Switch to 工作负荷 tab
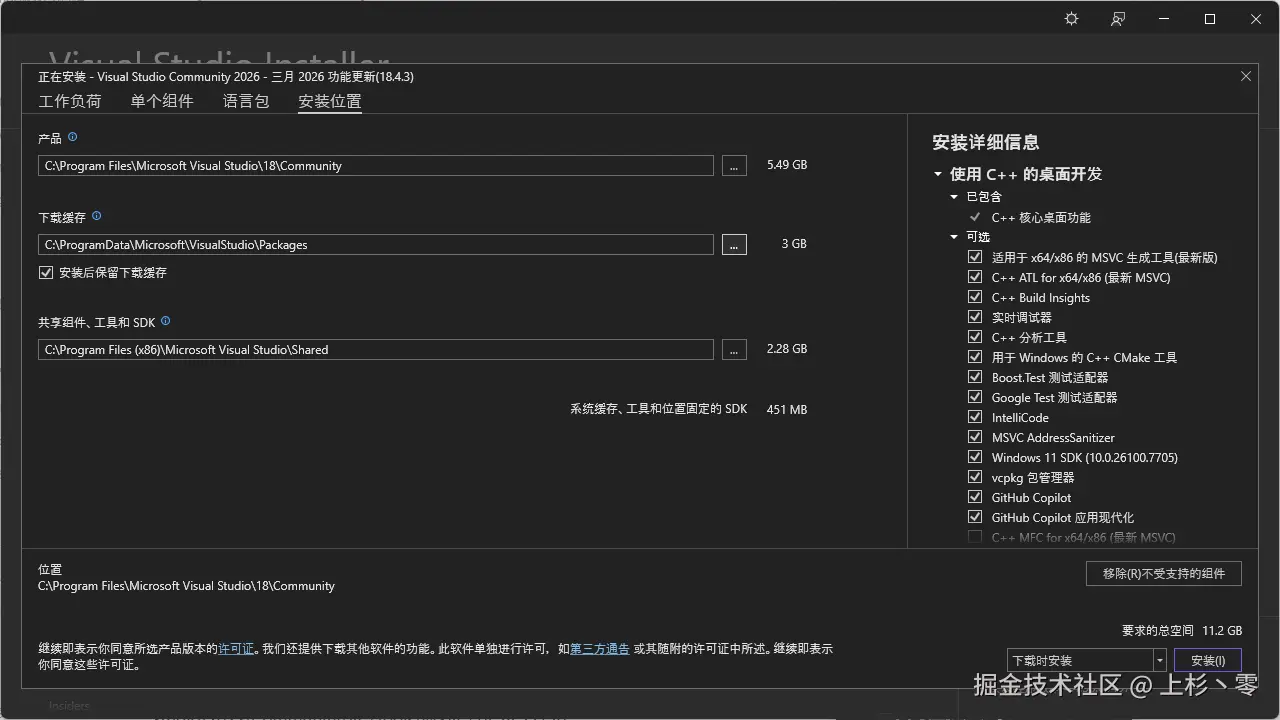The height and width of the screenshot is (720, 1280). (70, 101)
